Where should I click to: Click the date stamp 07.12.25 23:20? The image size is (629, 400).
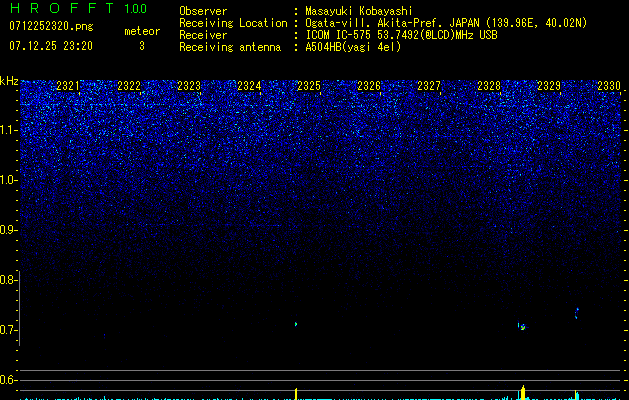[51, 46]
